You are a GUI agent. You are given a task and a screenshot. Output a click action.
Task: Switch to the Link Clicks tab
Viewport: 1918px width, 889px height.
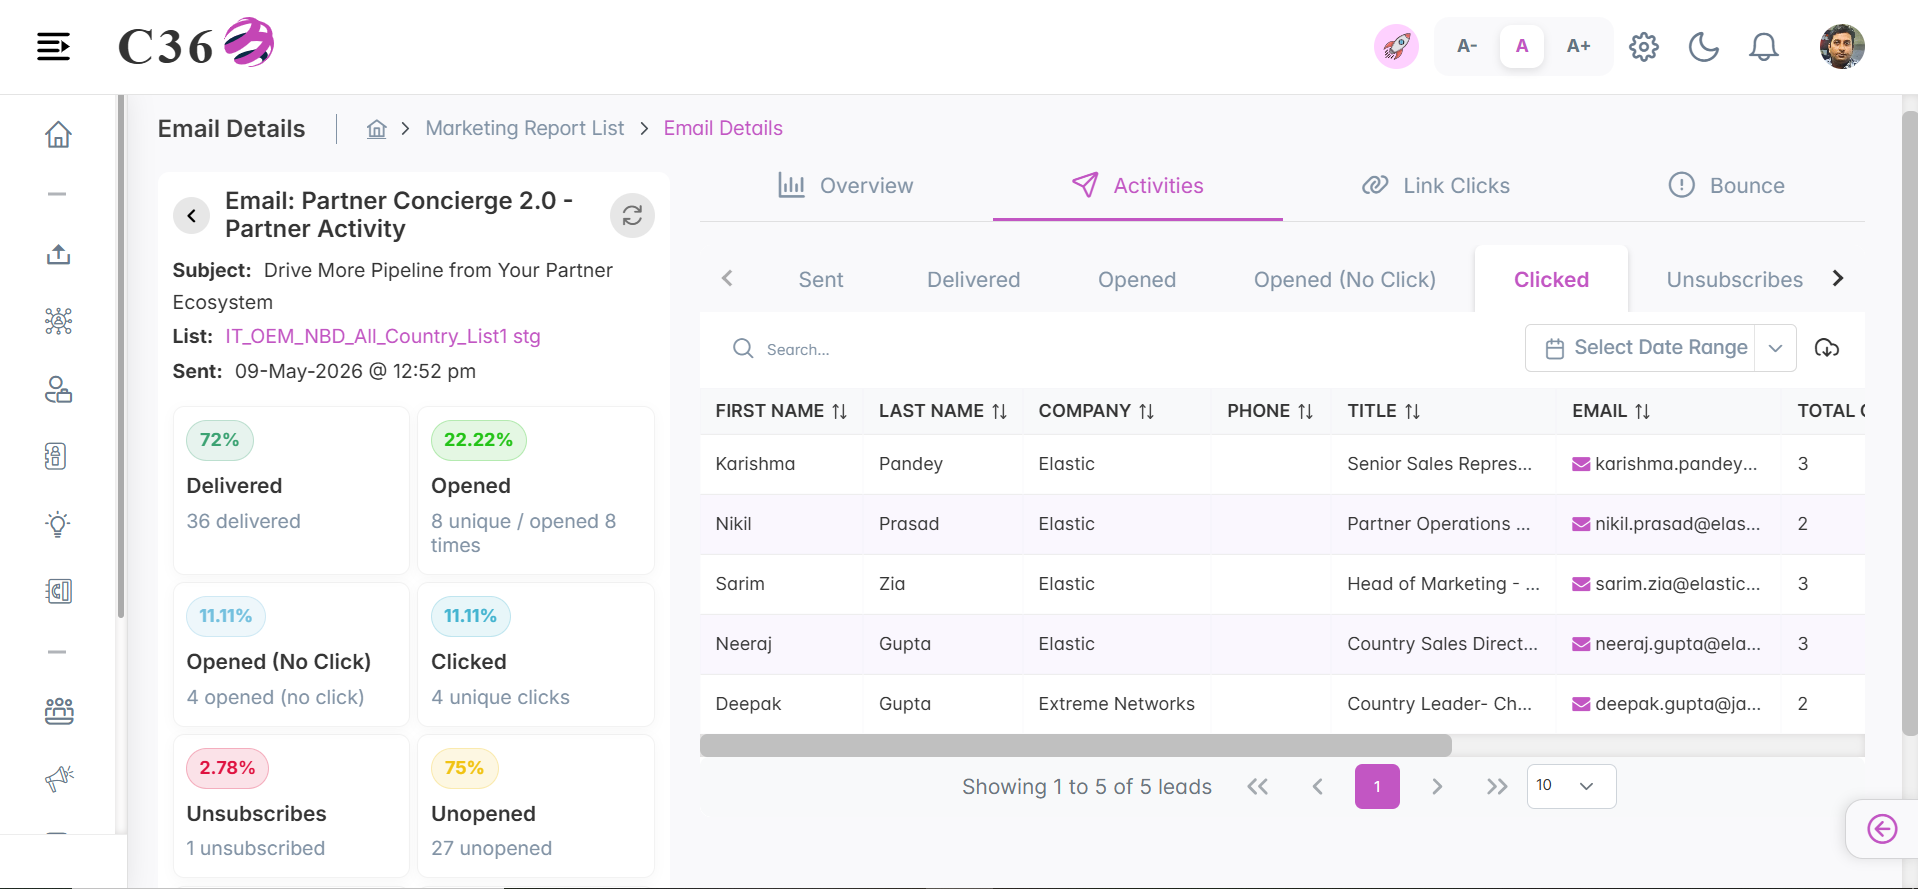point(1436,186)
